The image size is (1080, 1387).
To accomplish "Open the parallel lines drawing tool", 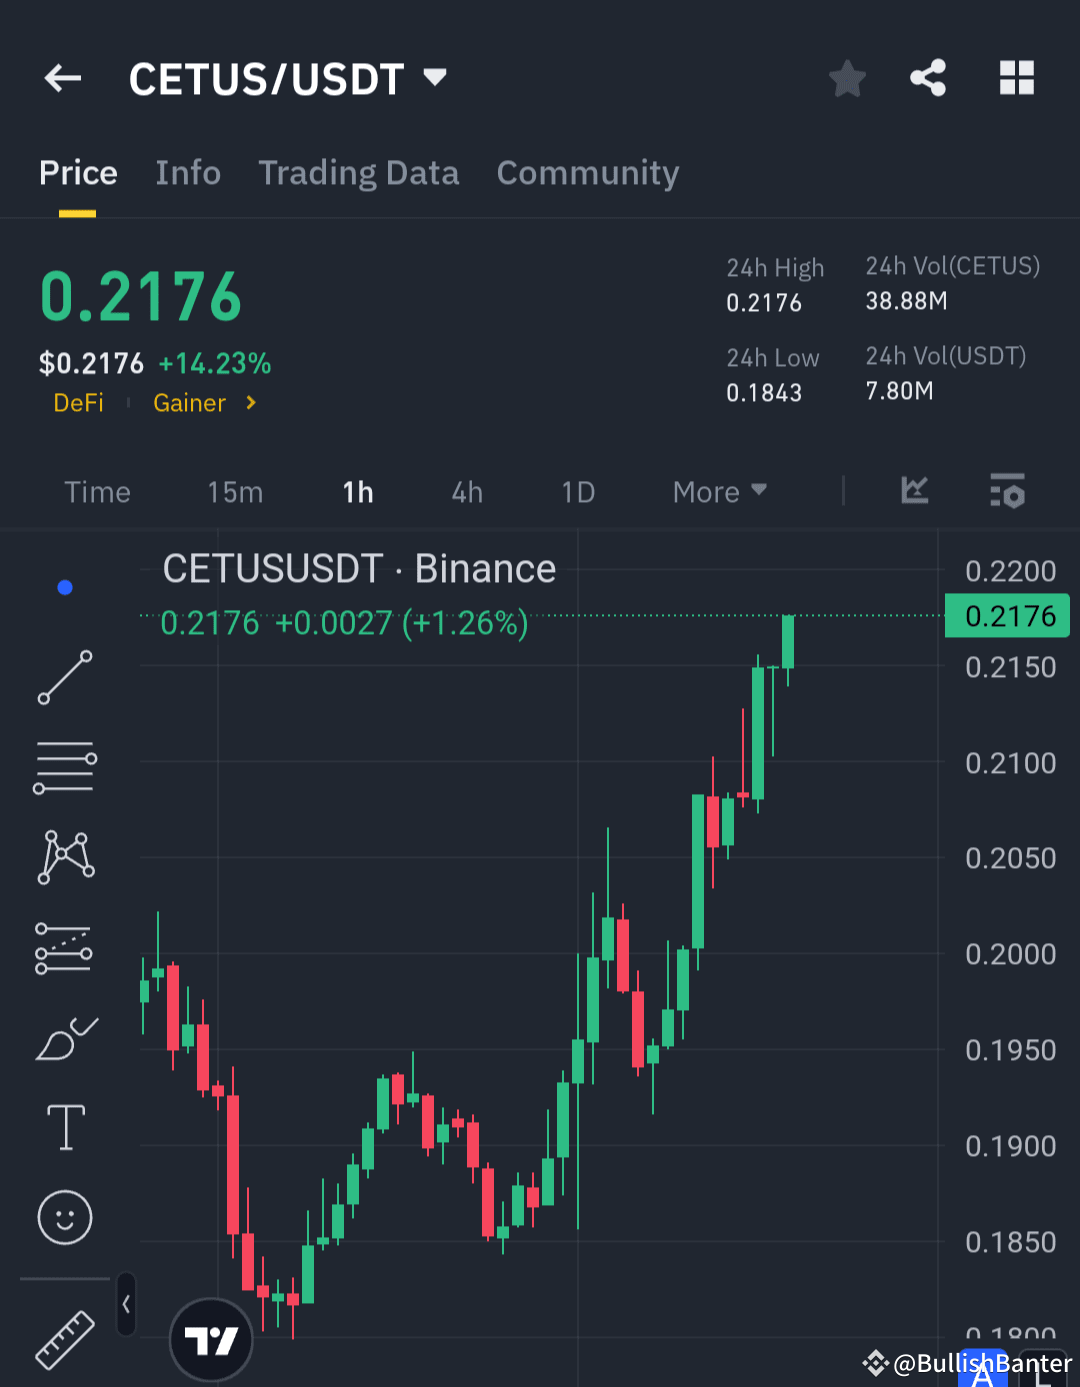I will [65, 767].
